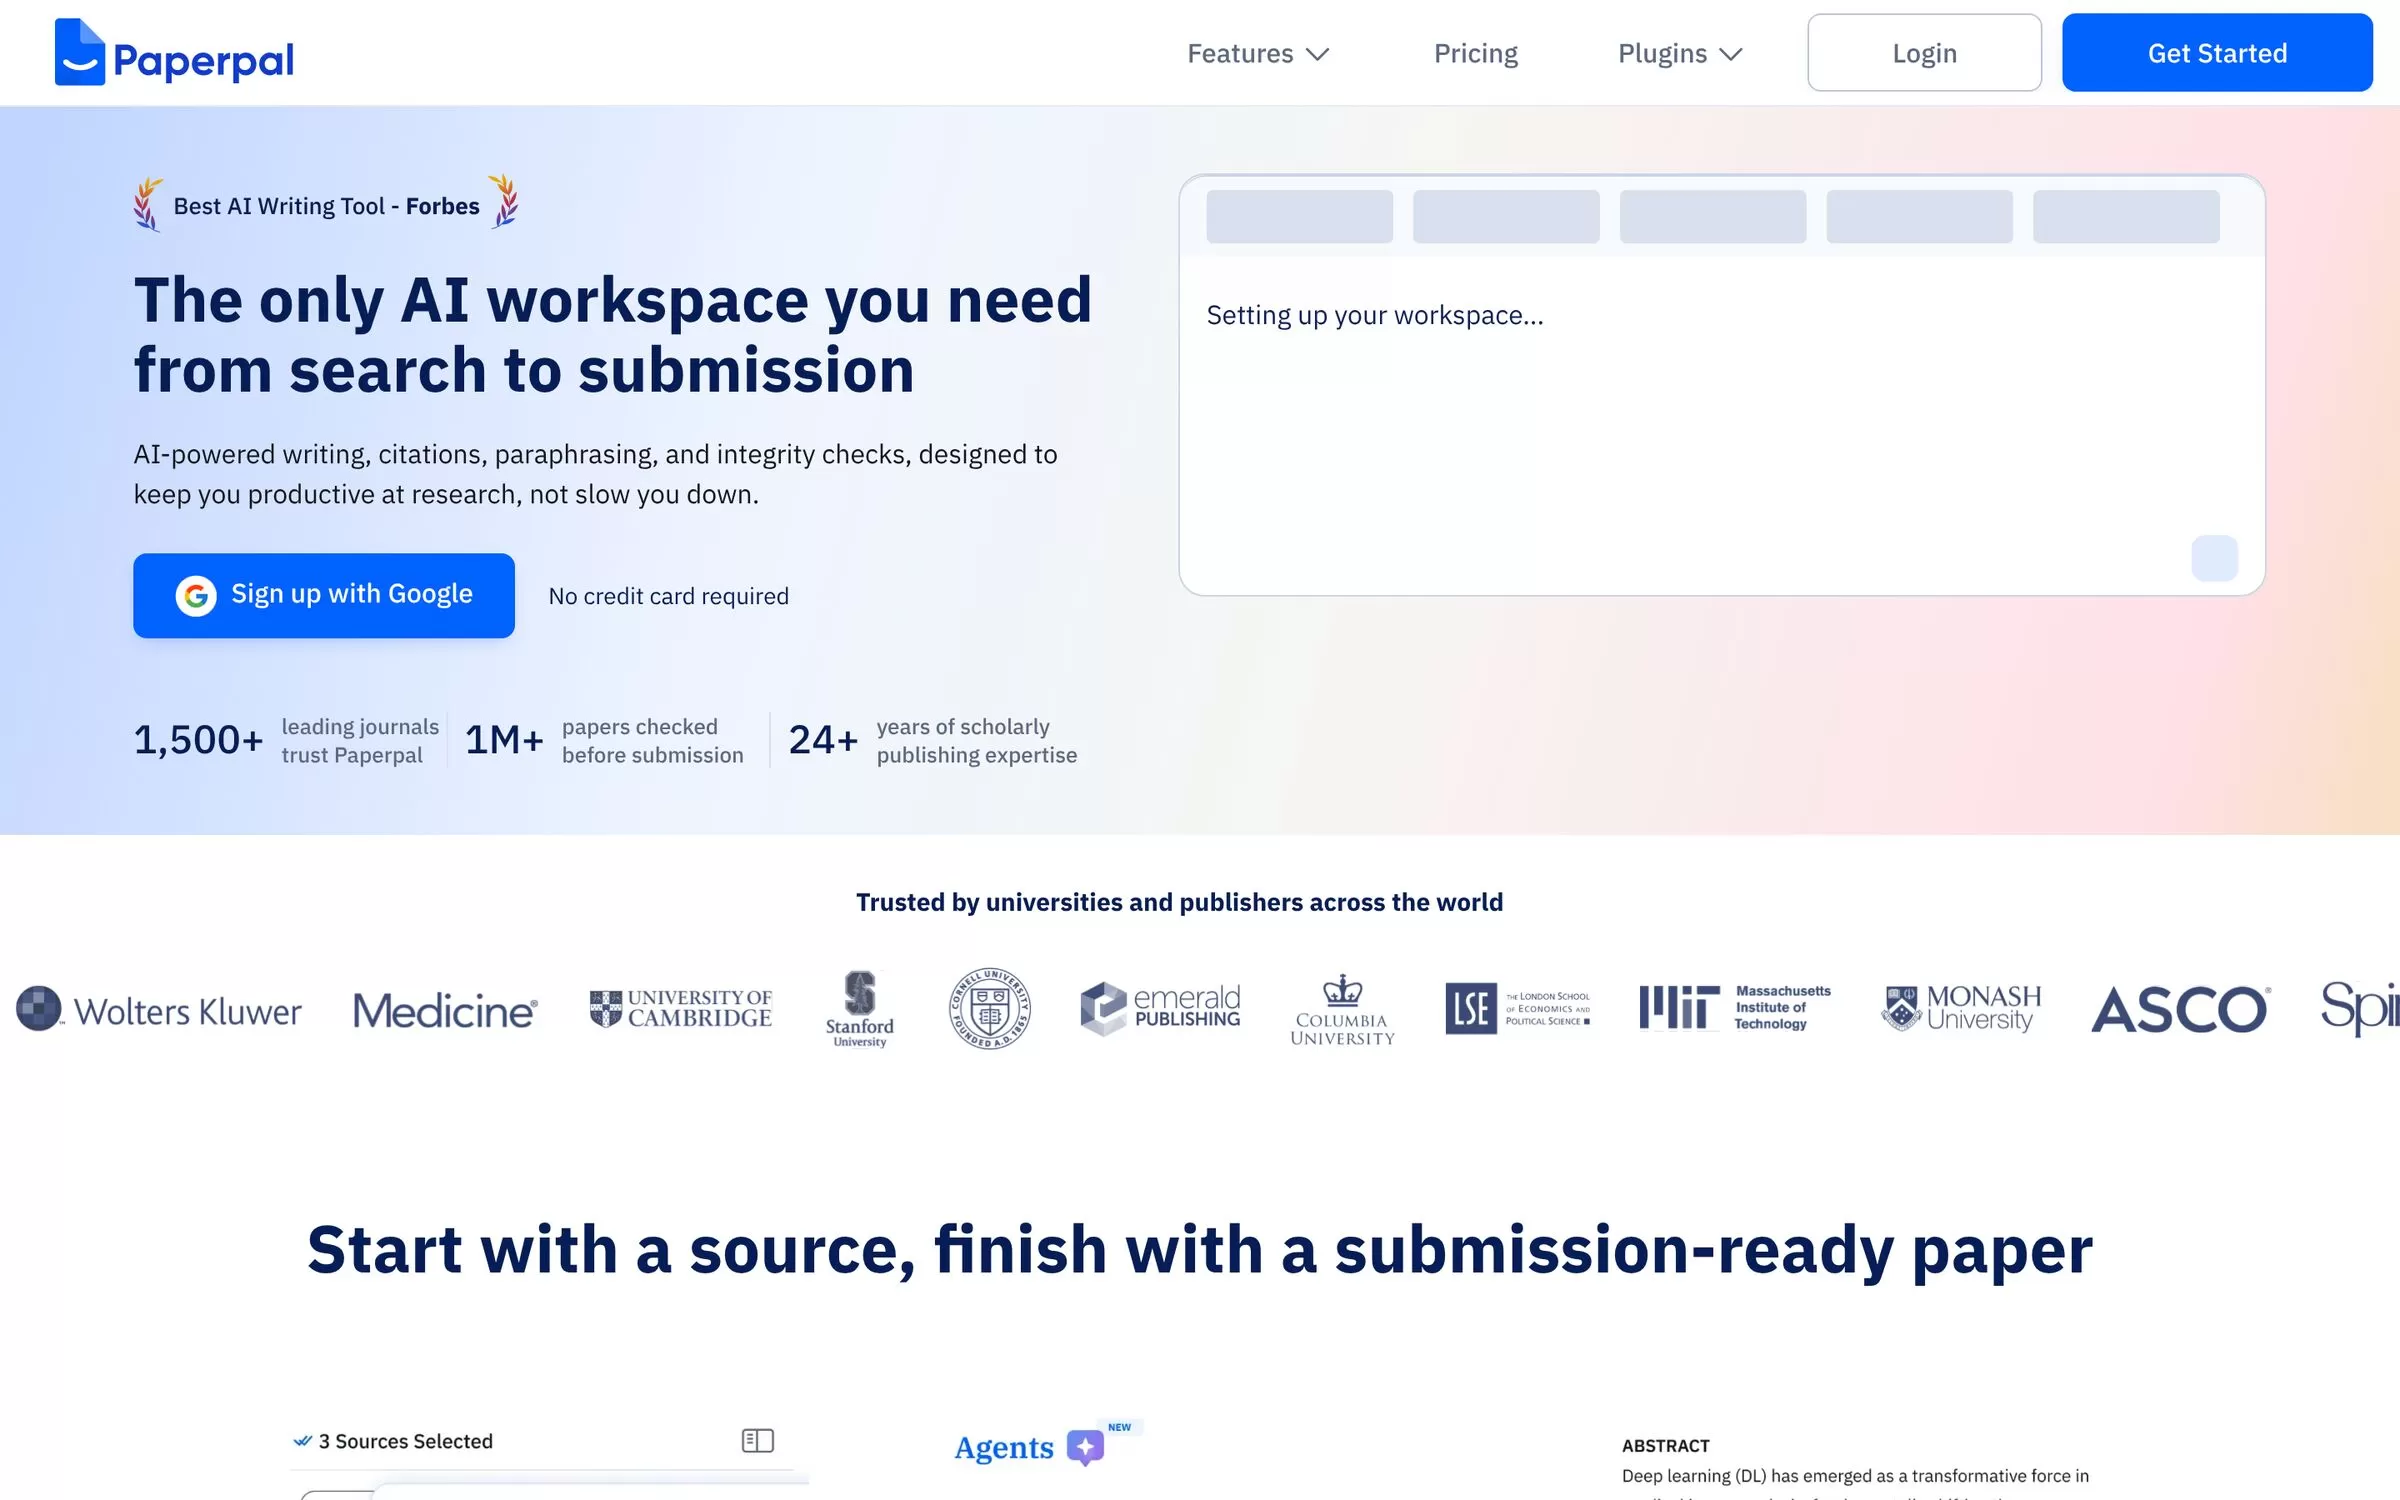
Task: Click the Agents heading
Action: (x=1004, y=1448)
